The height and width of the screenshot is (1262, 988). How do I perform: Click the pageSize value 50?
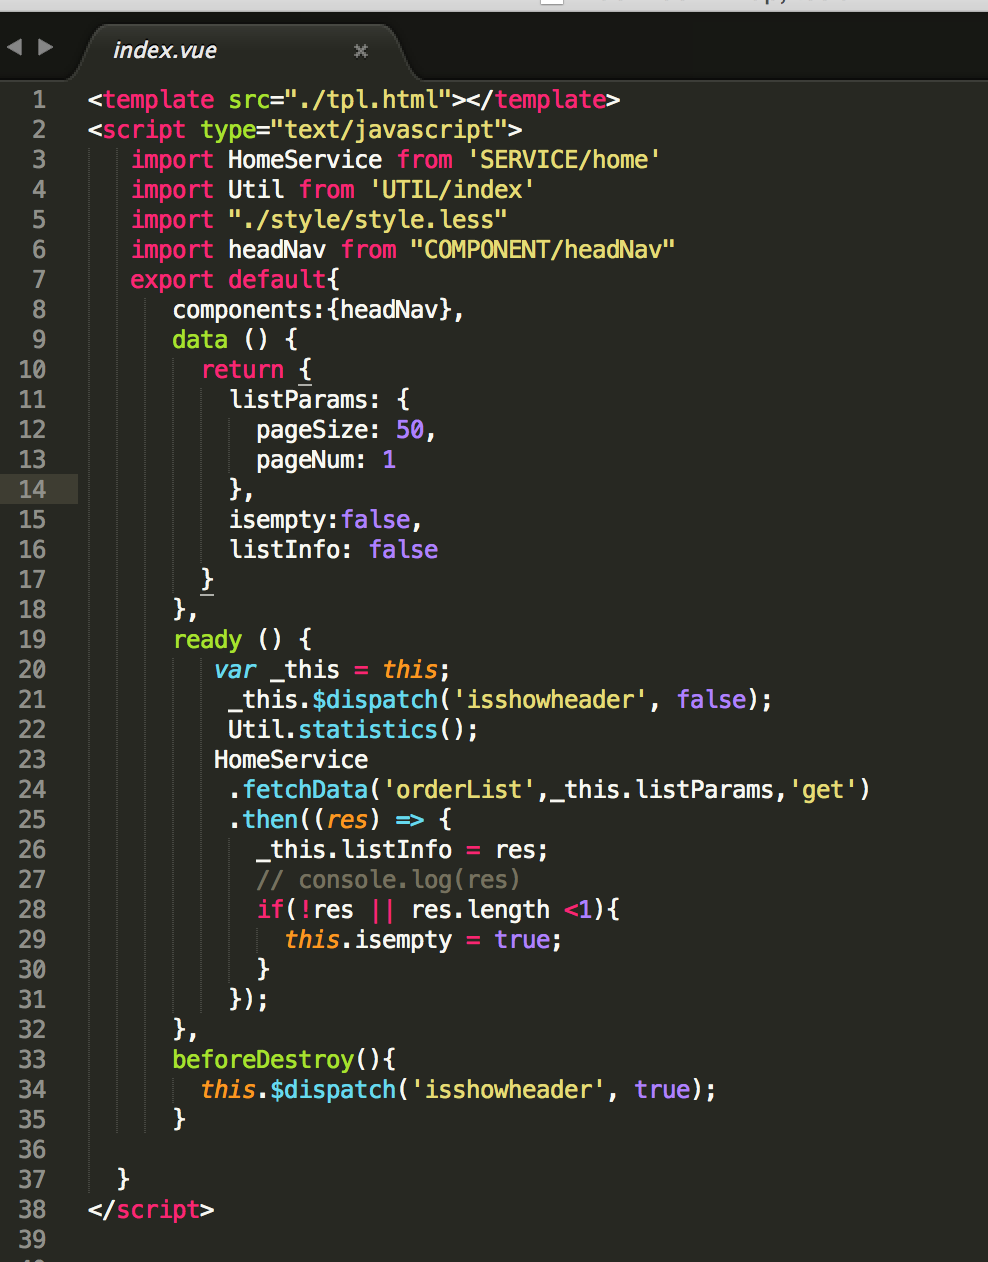(410, 429)
